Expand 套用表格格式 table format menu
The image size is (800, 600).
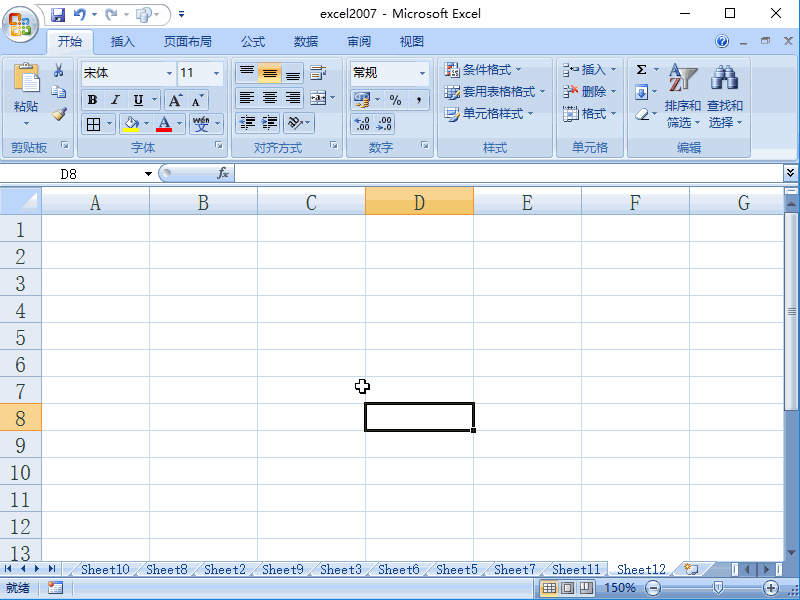(x=494, y=92)
